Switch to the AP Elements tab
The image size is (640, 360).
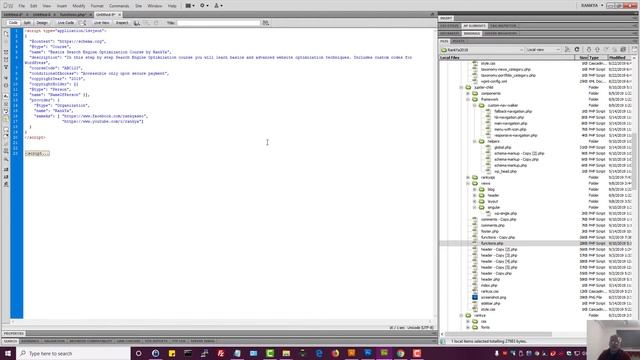tap(474, 26)
